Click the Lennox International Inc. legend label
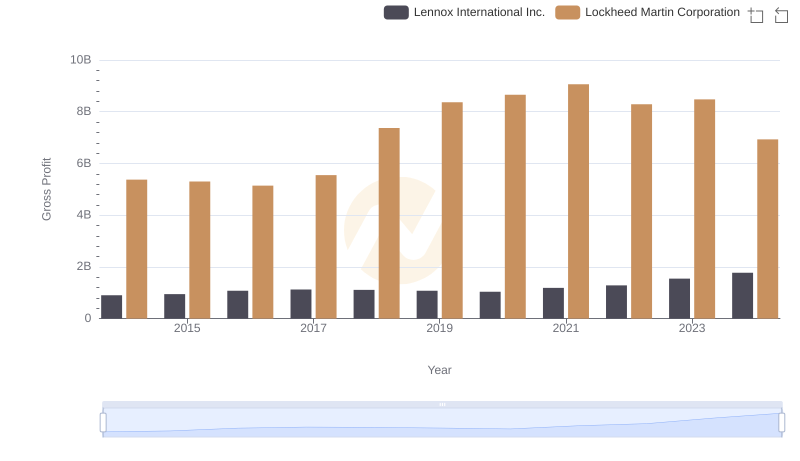 tap(479, 12)
